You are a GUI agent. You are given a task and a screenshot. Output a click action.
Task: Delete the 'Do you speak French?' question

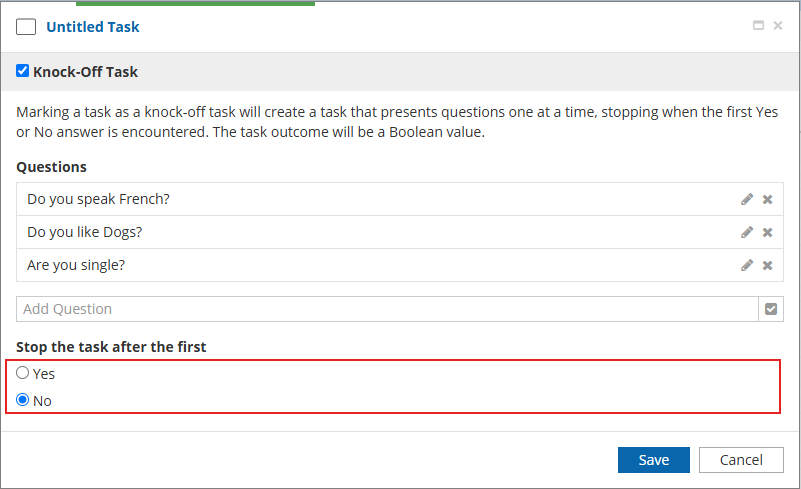click(x=768, y=199)
